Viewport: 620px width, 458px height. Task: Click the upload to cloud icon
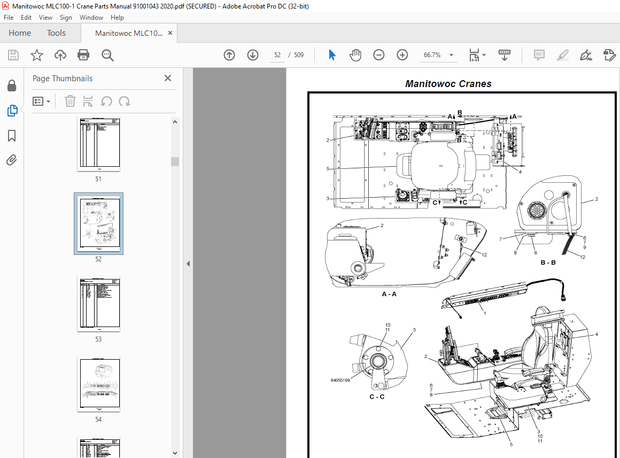point(60,55)
